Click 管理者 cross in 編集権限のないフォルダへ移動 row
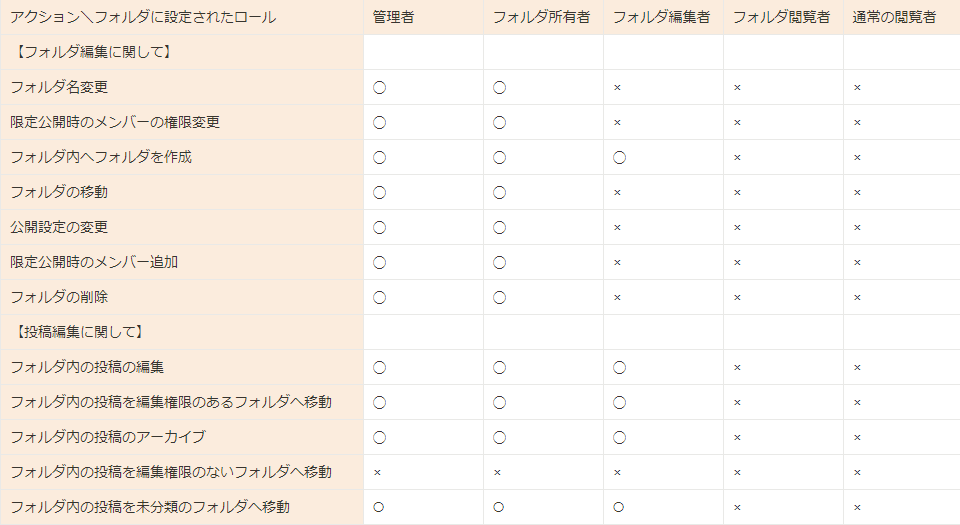The height and width of the screenshot is (525, 960). pos(377,472)
